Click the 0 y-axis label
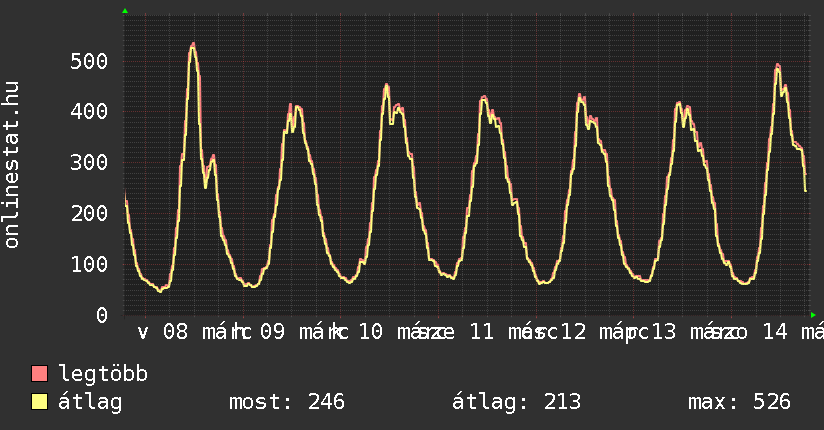The height and width of the screenshot is (430, 824). coord(102,315)
